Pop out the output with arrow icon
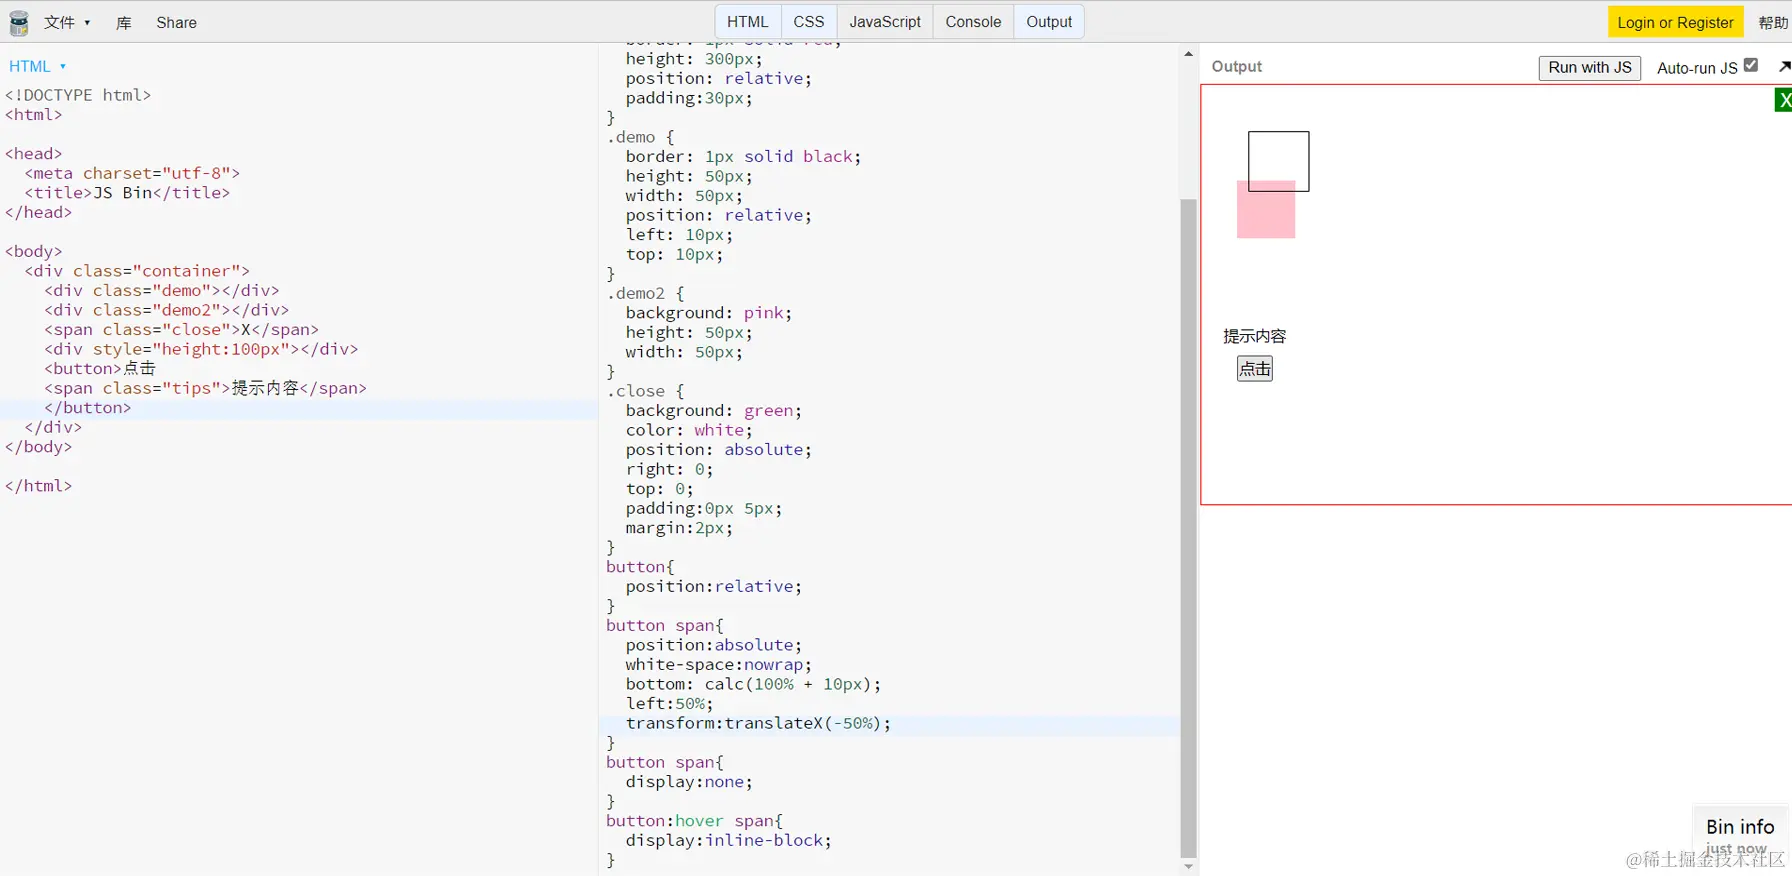1792x876 pixels. (x=1784, y=66)
